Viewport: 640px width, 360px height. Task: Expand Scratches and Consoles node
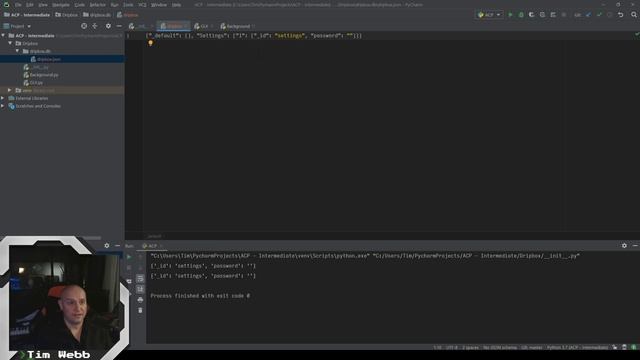pyautogui.click(x=3, y=106)
